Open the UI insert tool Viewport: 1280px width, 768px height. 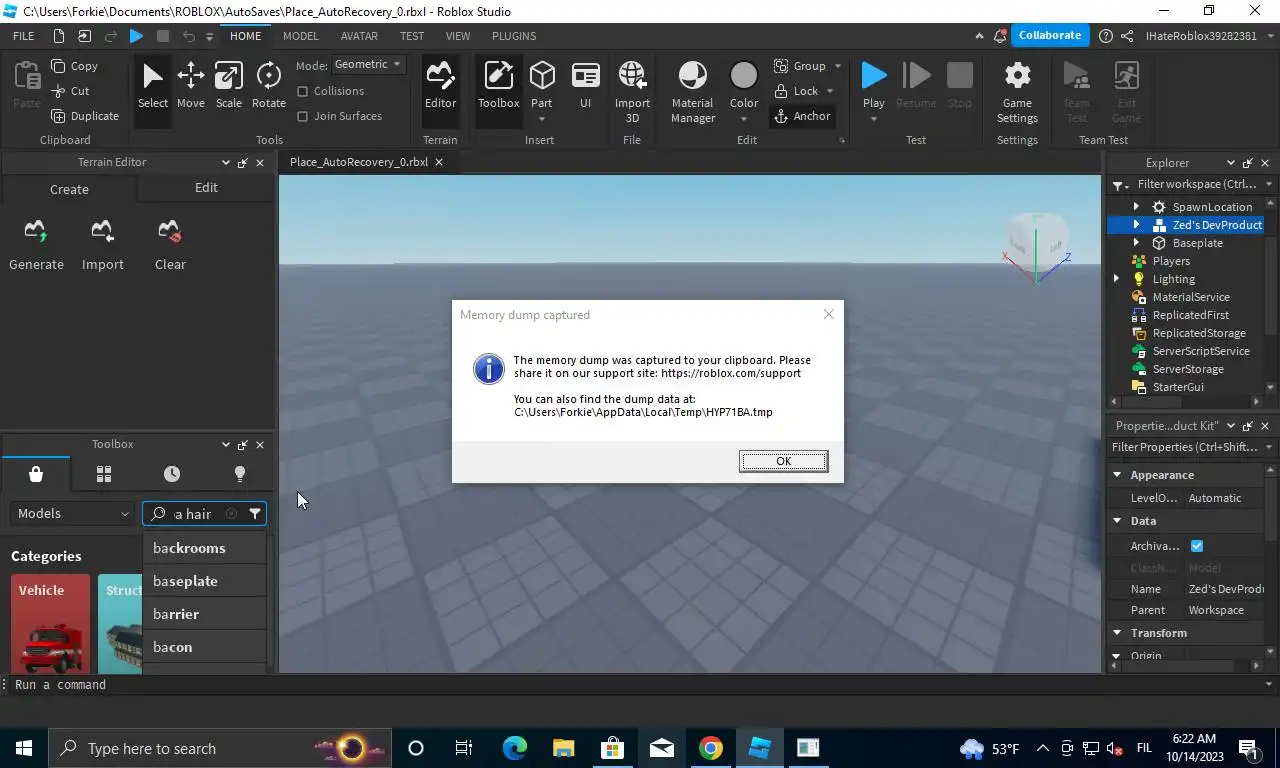[x=585, y=85]
